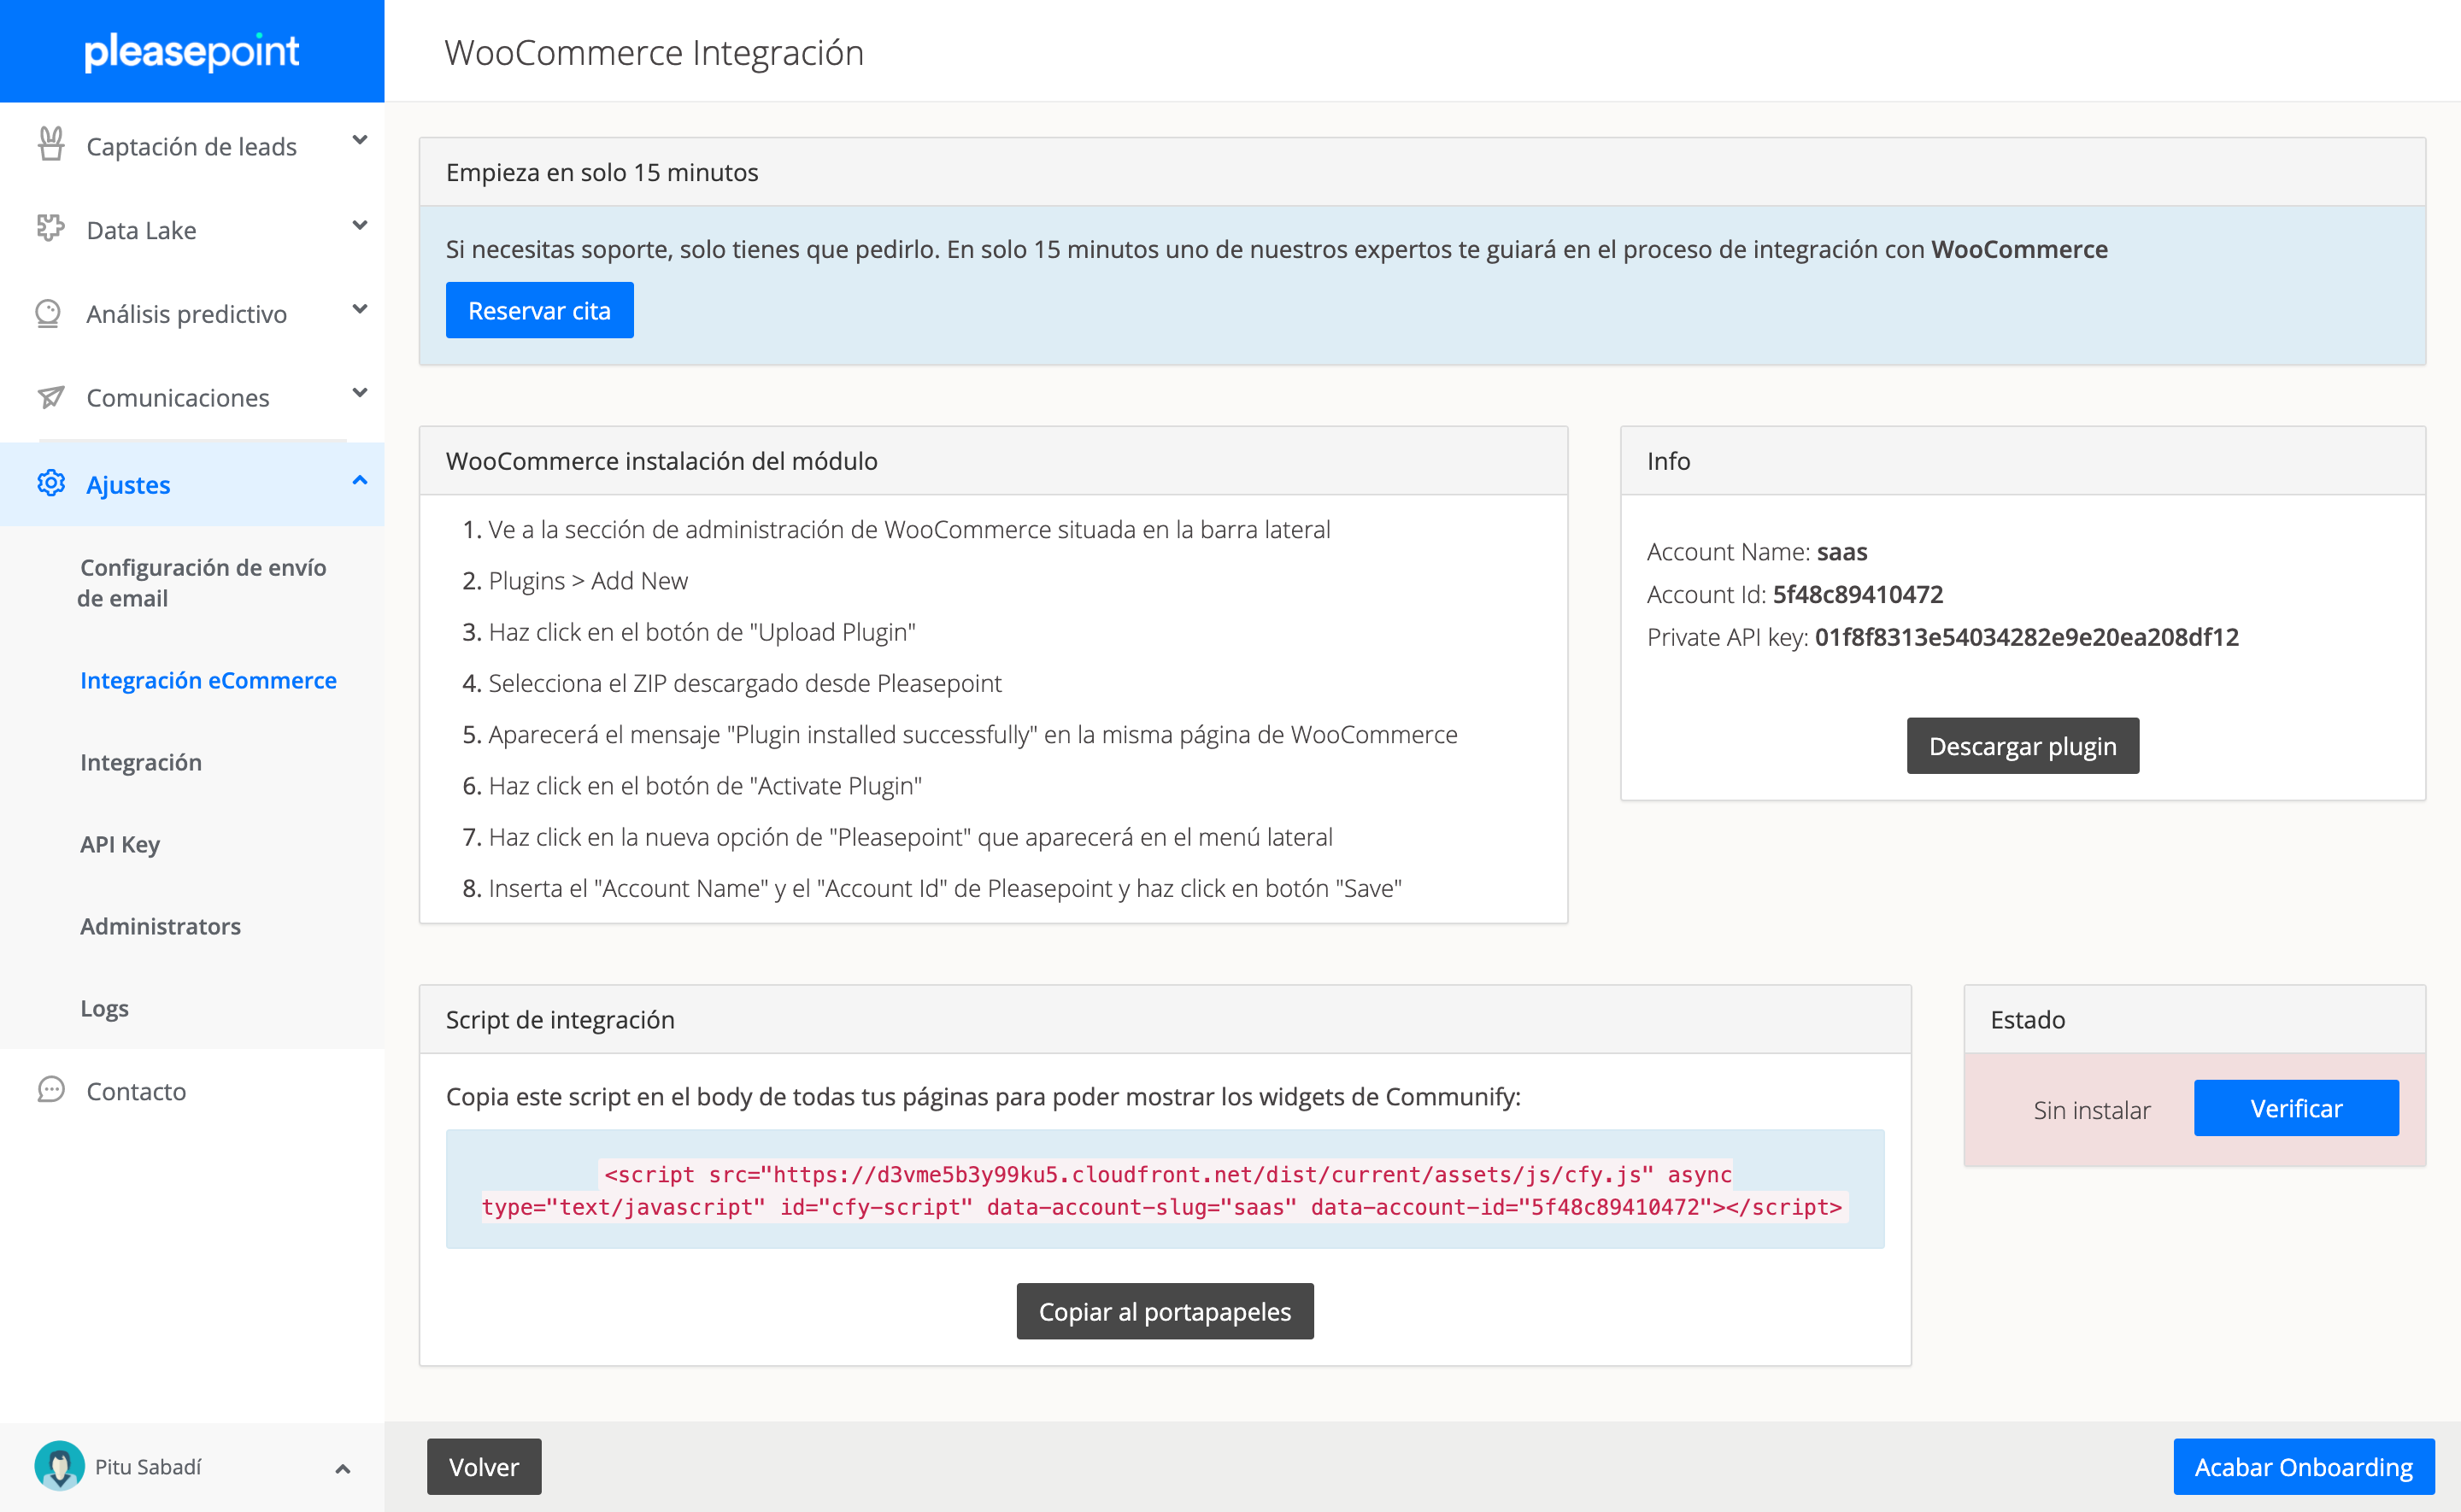Click the Análisis predictivo crystal ball icon
Image resolution: width=2461 pixels, height=1512 pixels.
click(x=49, y=313)
